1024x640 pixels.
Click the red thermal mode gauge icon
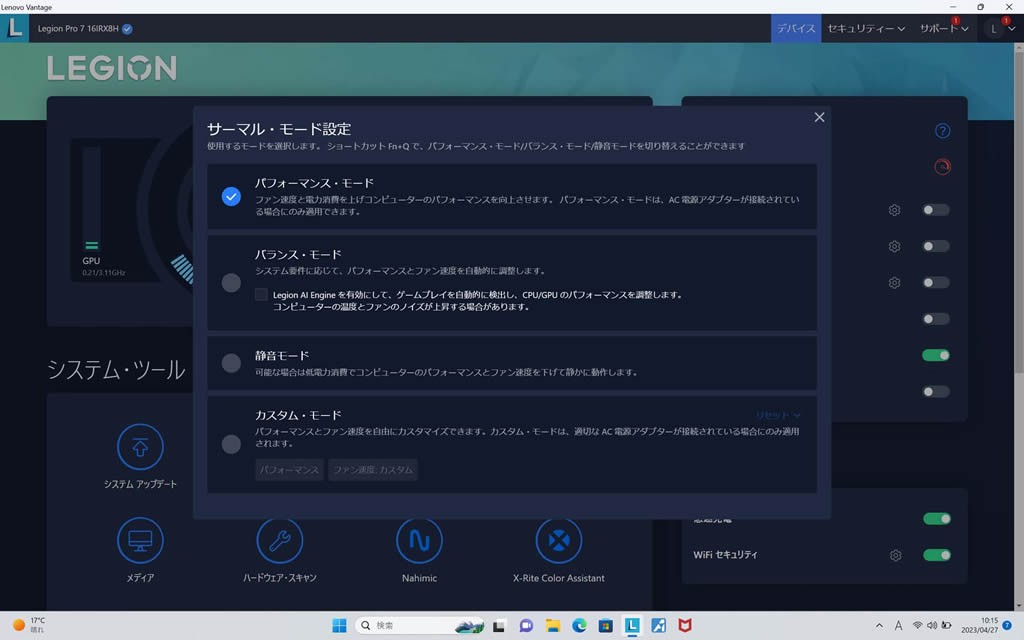coord(942,167)
